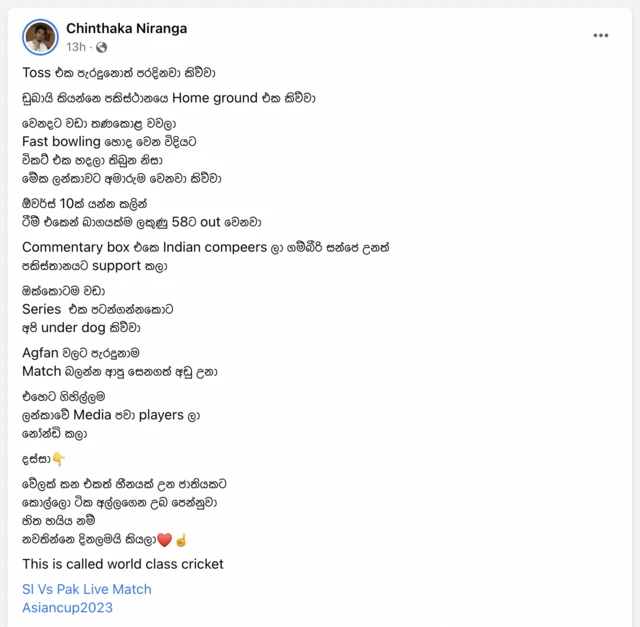
Task: Click the line starting with "Fast bowling"
Action: 106,141
